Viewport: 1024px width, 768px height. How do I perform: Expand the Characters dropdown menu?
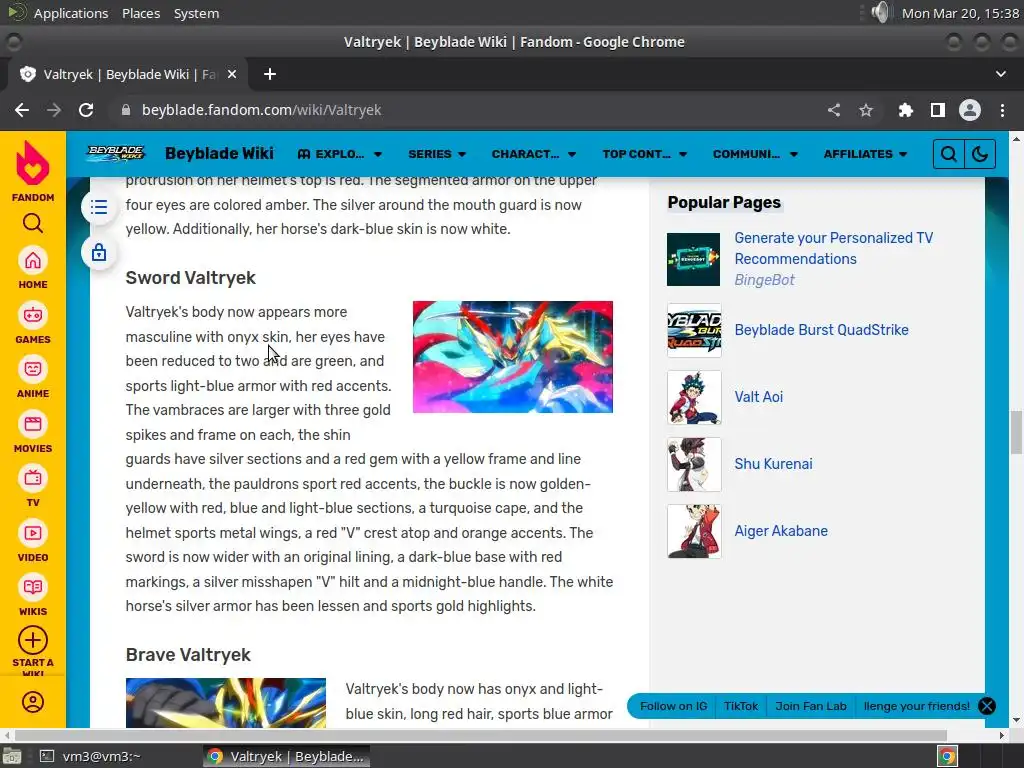pos(534,154)
